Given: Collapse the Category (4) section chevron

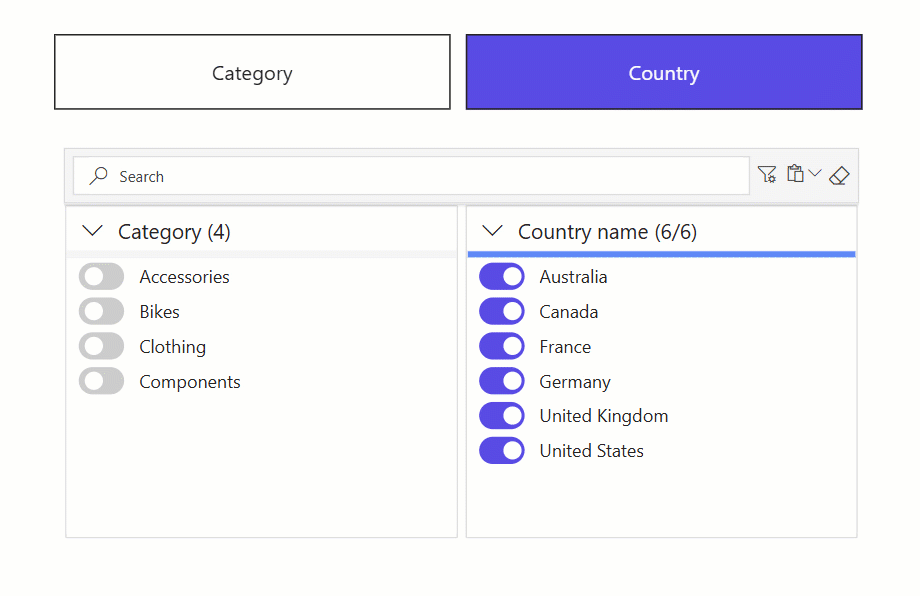Looking at the screenshot, I should click(93, 232).
